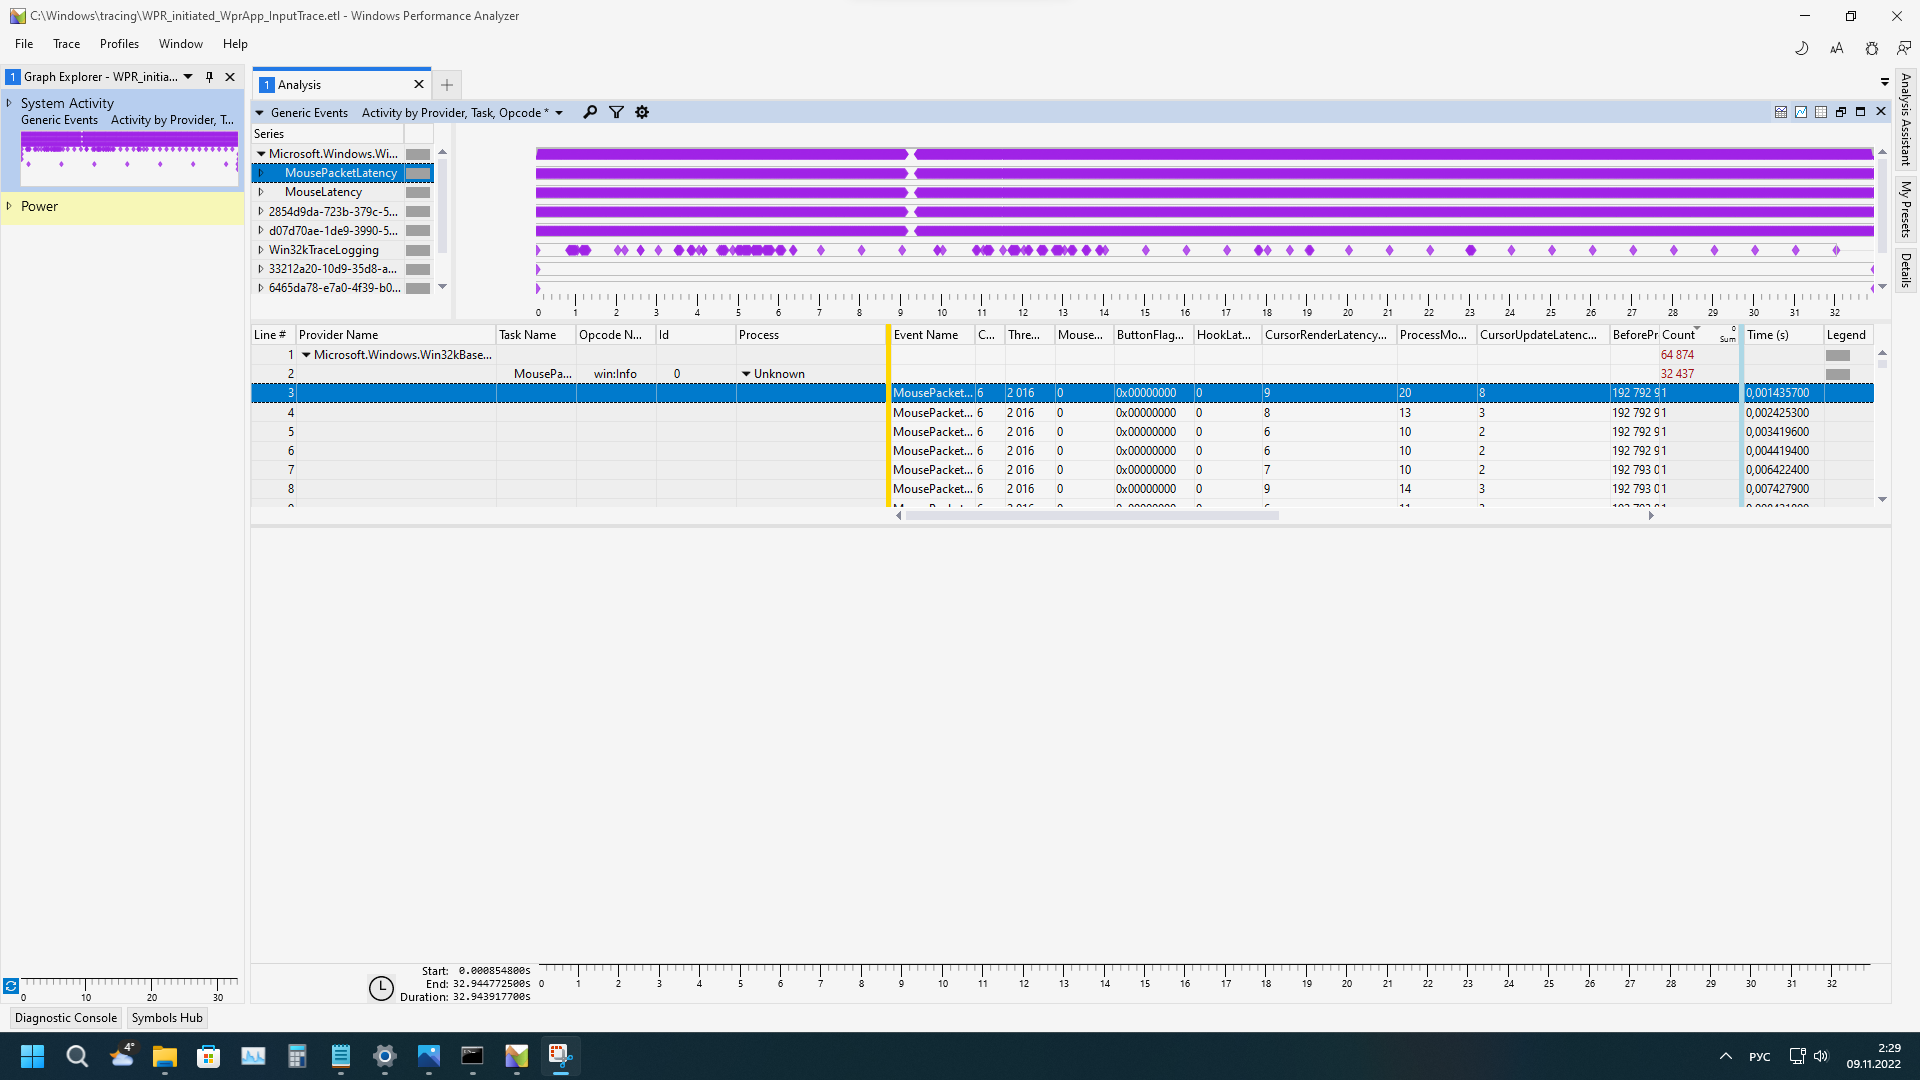Pin the Graph Explorer panel
Viewport: 1920px width, 1080px height.
tap(210, 77)
